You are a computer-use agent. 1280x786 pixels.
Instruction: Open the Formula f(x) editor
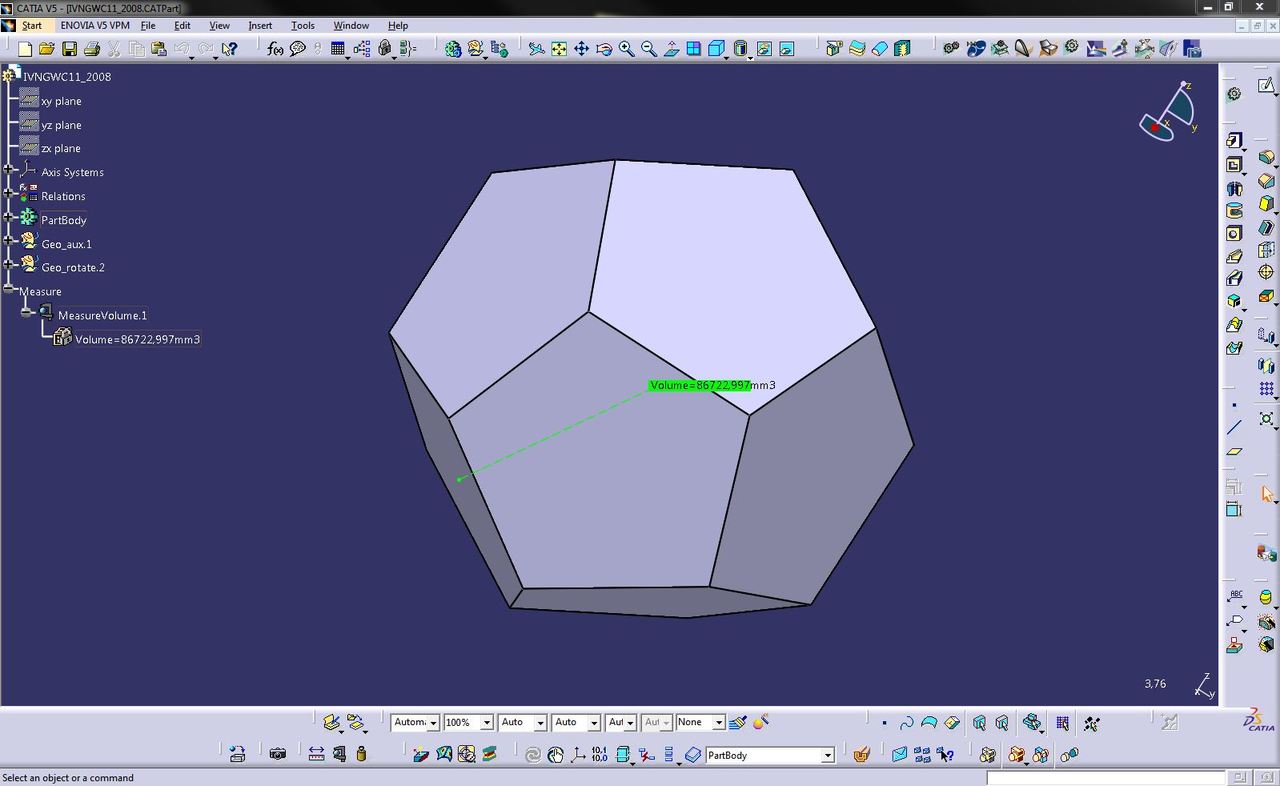pyautogui.click(x=275, y=48)
